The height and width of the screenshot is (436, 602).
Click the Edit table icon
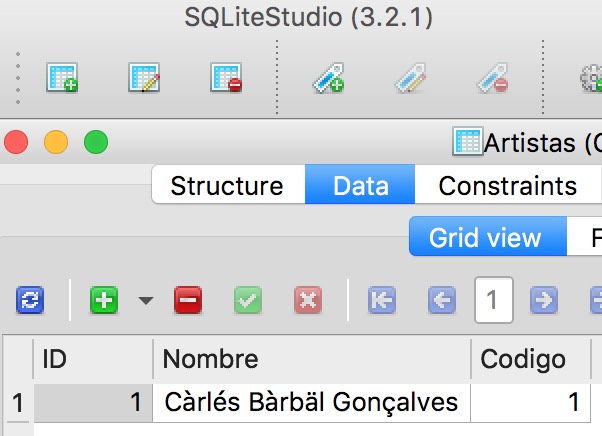(x=145, y=79)
